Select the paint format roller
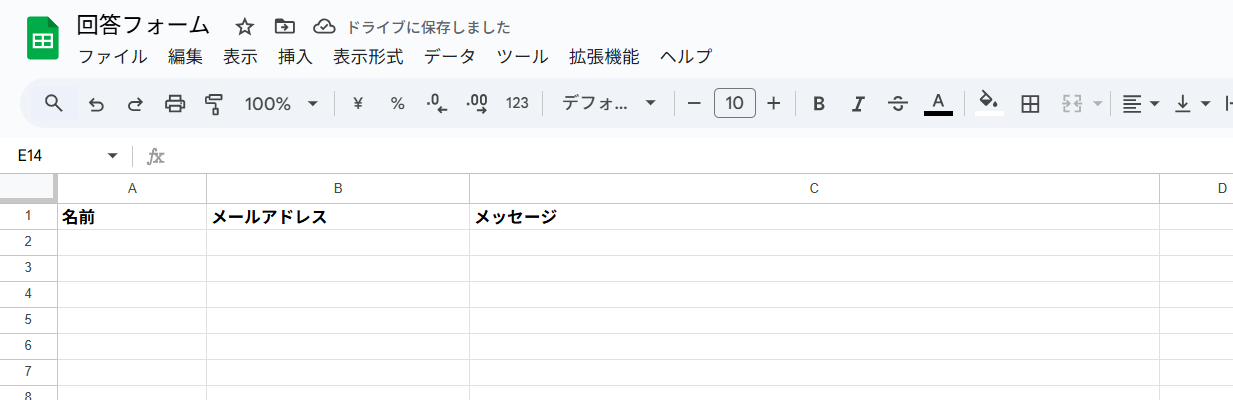Screen dimensions: 1233x400 213,103
